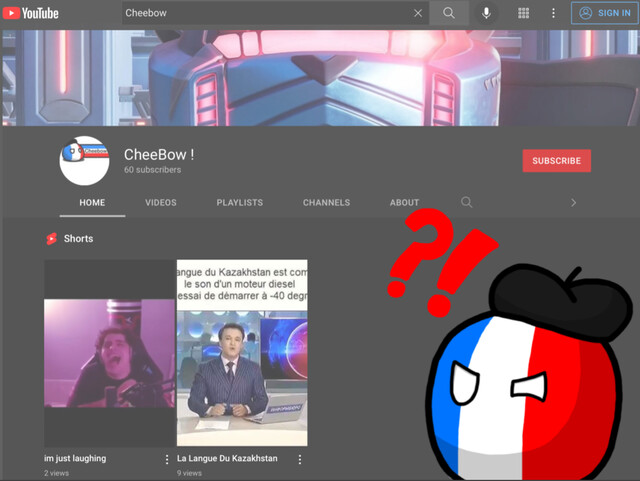Play the La Langue Du Kazakhstan thumbnail
Image resolution: width=640 pixels, height=481 pixels.
coord(242,353)
